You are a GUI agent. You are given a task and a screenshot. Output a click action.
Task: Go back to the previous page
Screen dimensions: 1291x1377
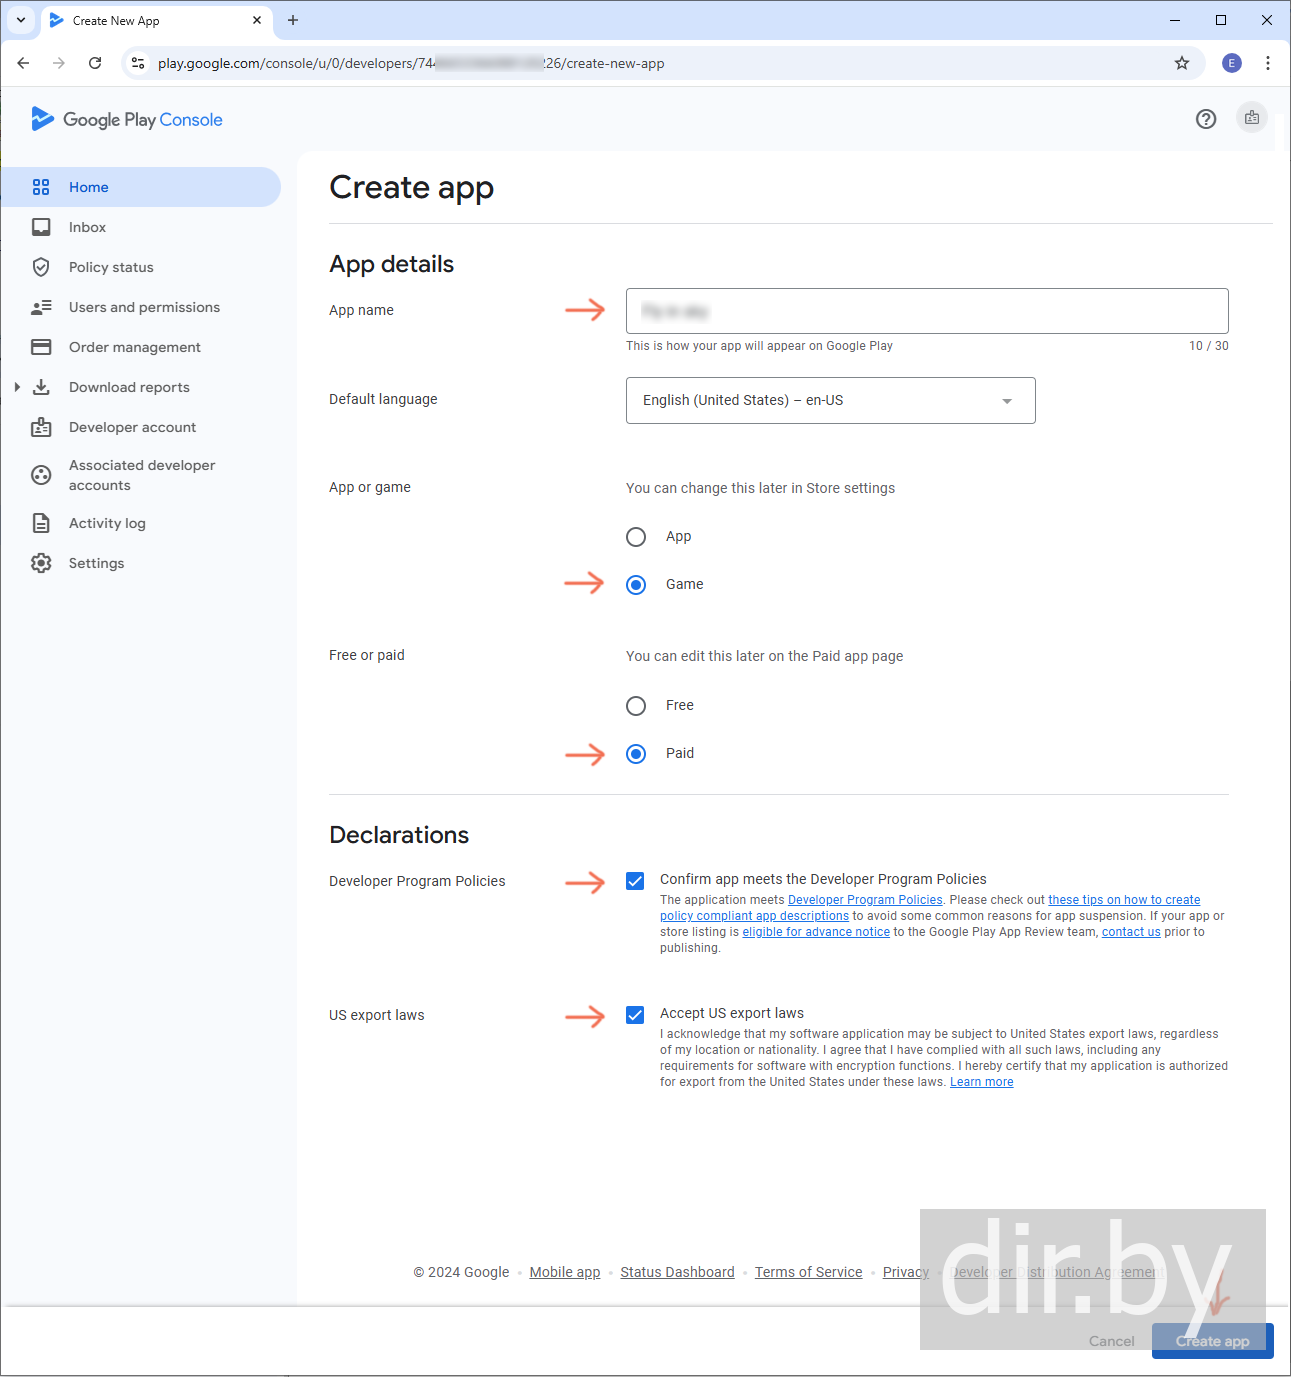pyautogui.click(x=23, y=63)
